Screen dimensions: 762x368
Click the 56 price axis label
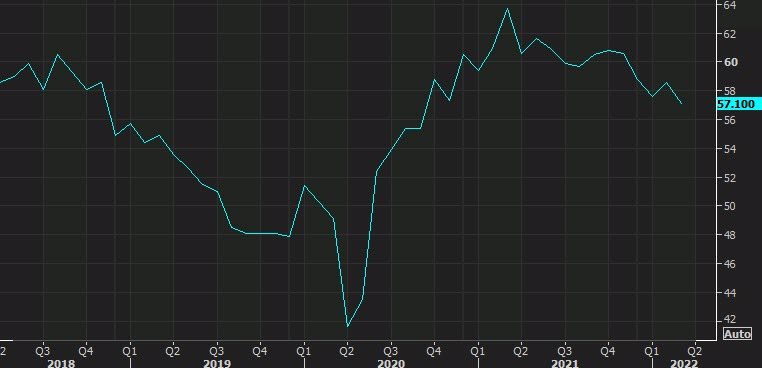(x=730, y=120)
